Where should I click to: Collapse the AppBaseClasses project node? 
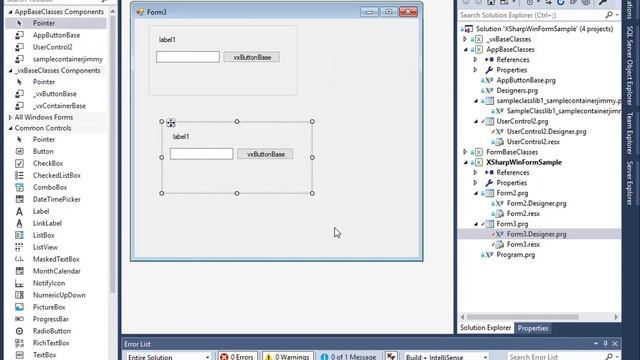465,49
